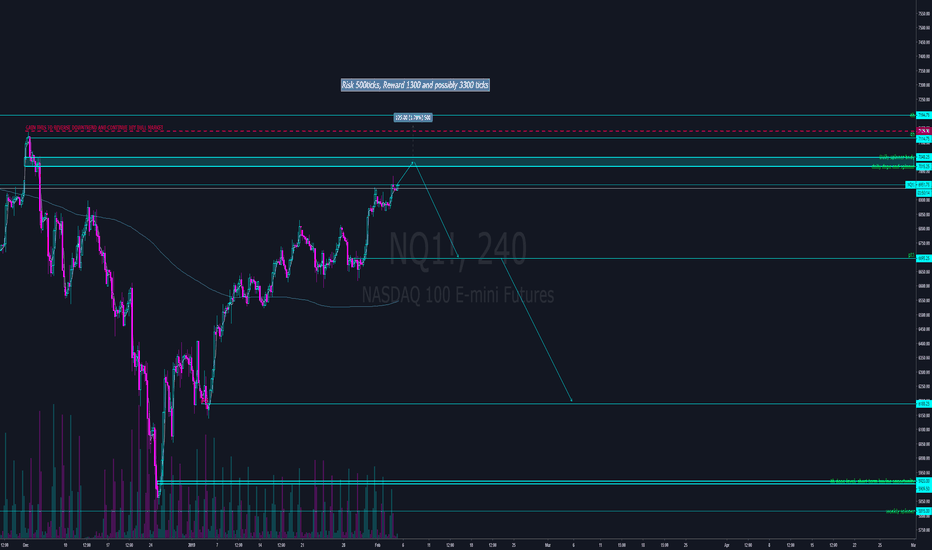This screenshot has width=932, height=550.
Task: Click the pink price tag on the price axis
Action: pos(924,131)
